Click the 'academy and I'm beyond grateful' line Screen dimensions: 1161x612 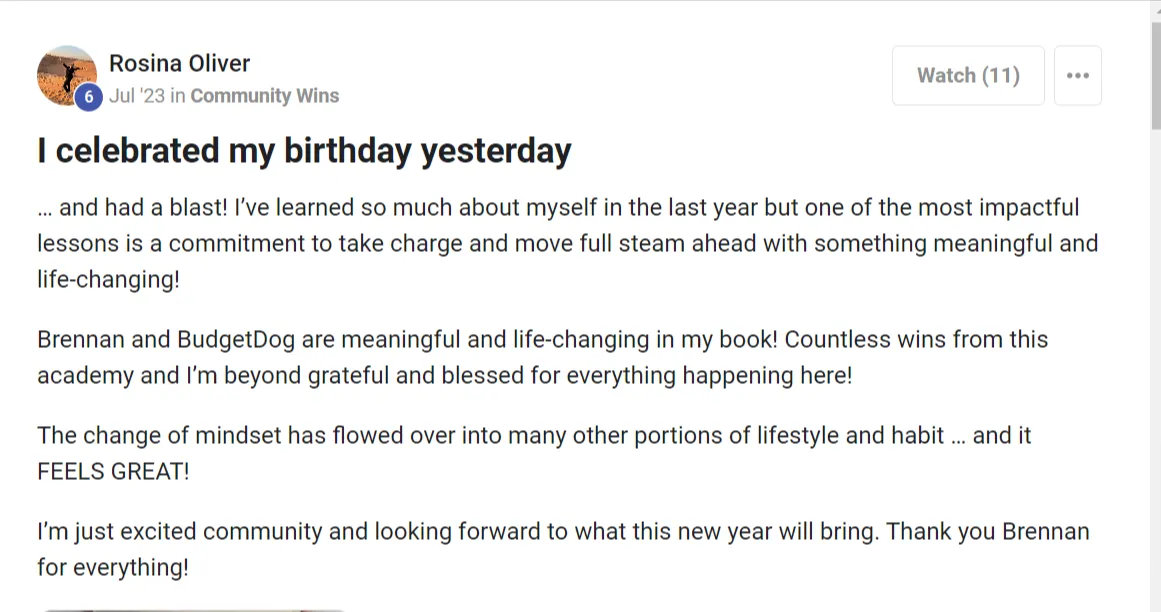coord(444,376)
